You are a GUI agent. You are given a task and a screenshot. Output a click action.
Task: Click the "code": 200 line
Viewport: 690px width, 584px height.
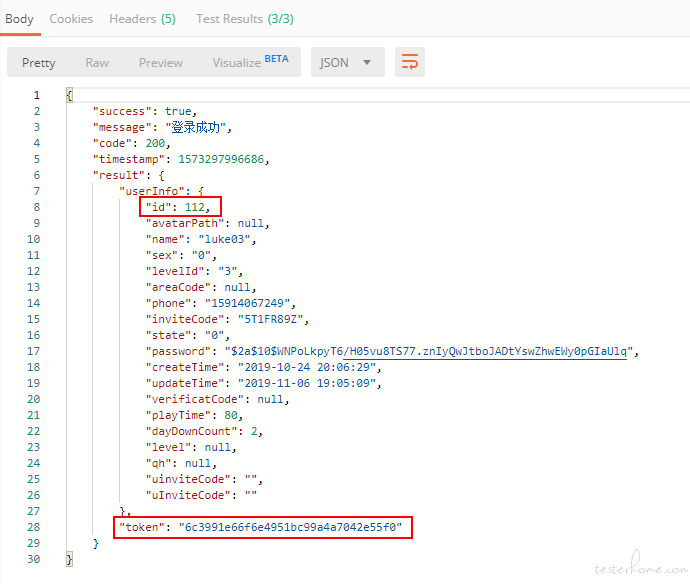tap(131, 143)
